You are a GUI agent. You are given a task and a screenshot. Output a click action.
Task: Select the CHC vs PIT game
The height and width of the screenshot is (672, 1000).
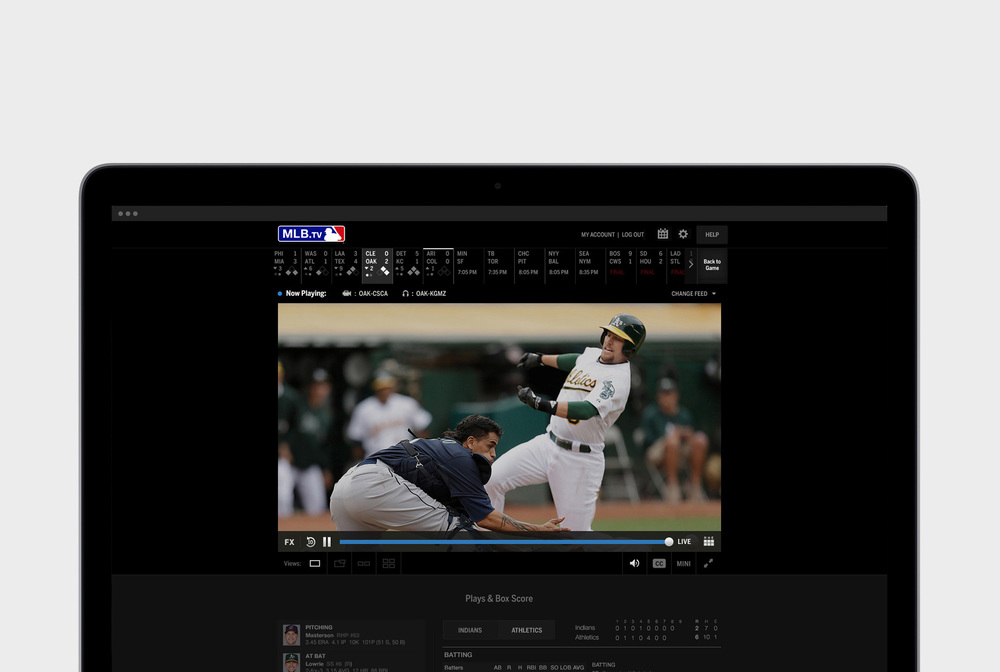(529, 263)
